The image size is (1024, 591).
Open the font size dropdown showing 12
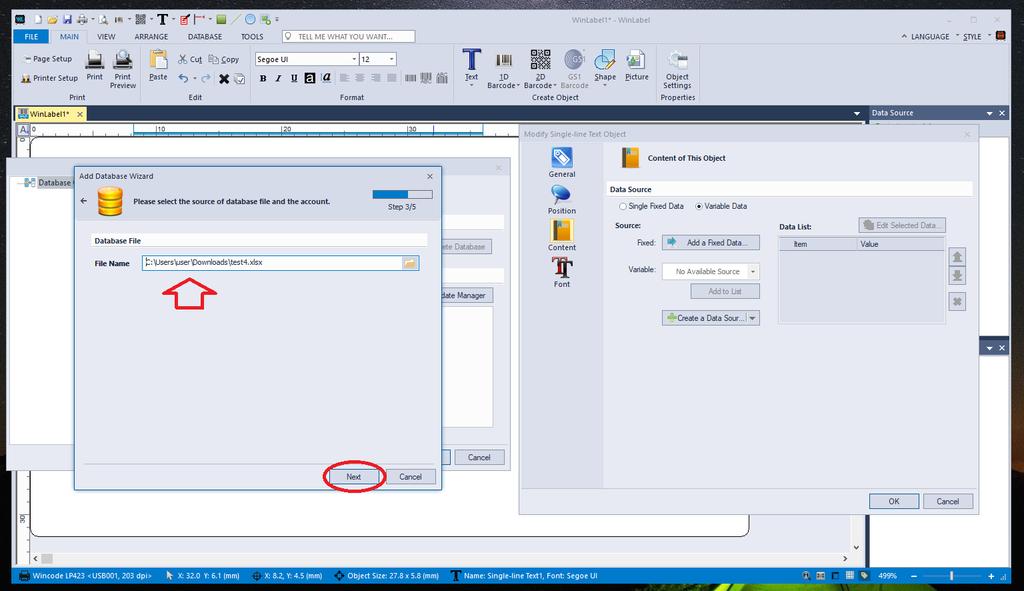(x=391, y=59)
